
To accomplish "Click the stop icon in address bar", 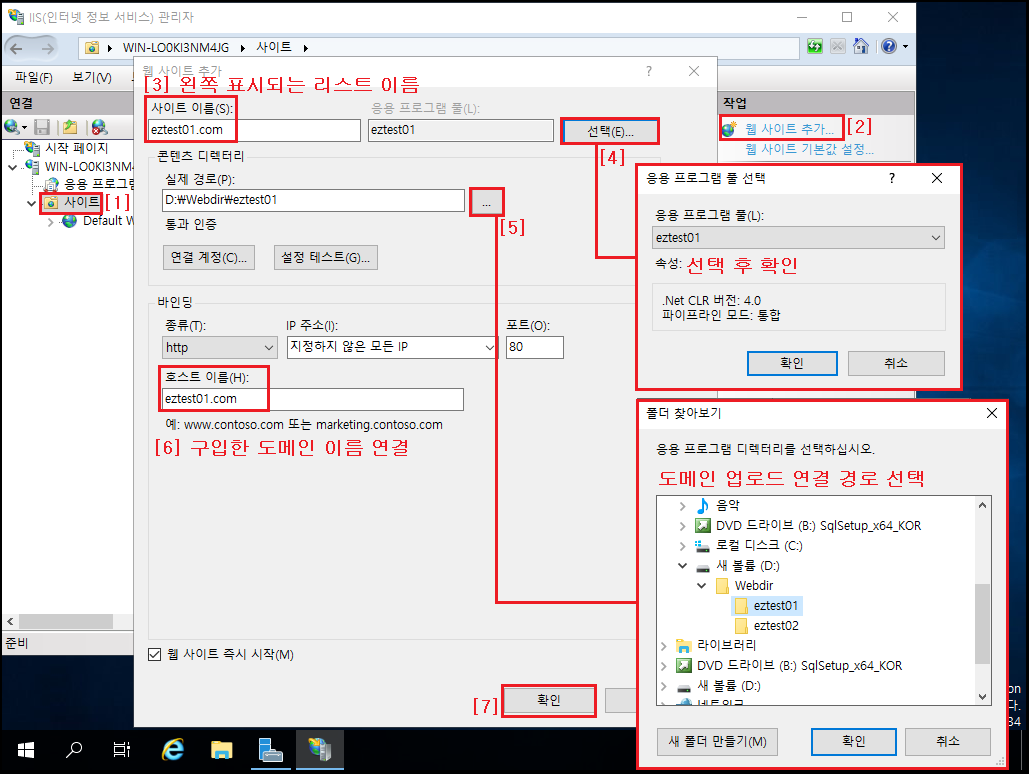I will (837, 46).
